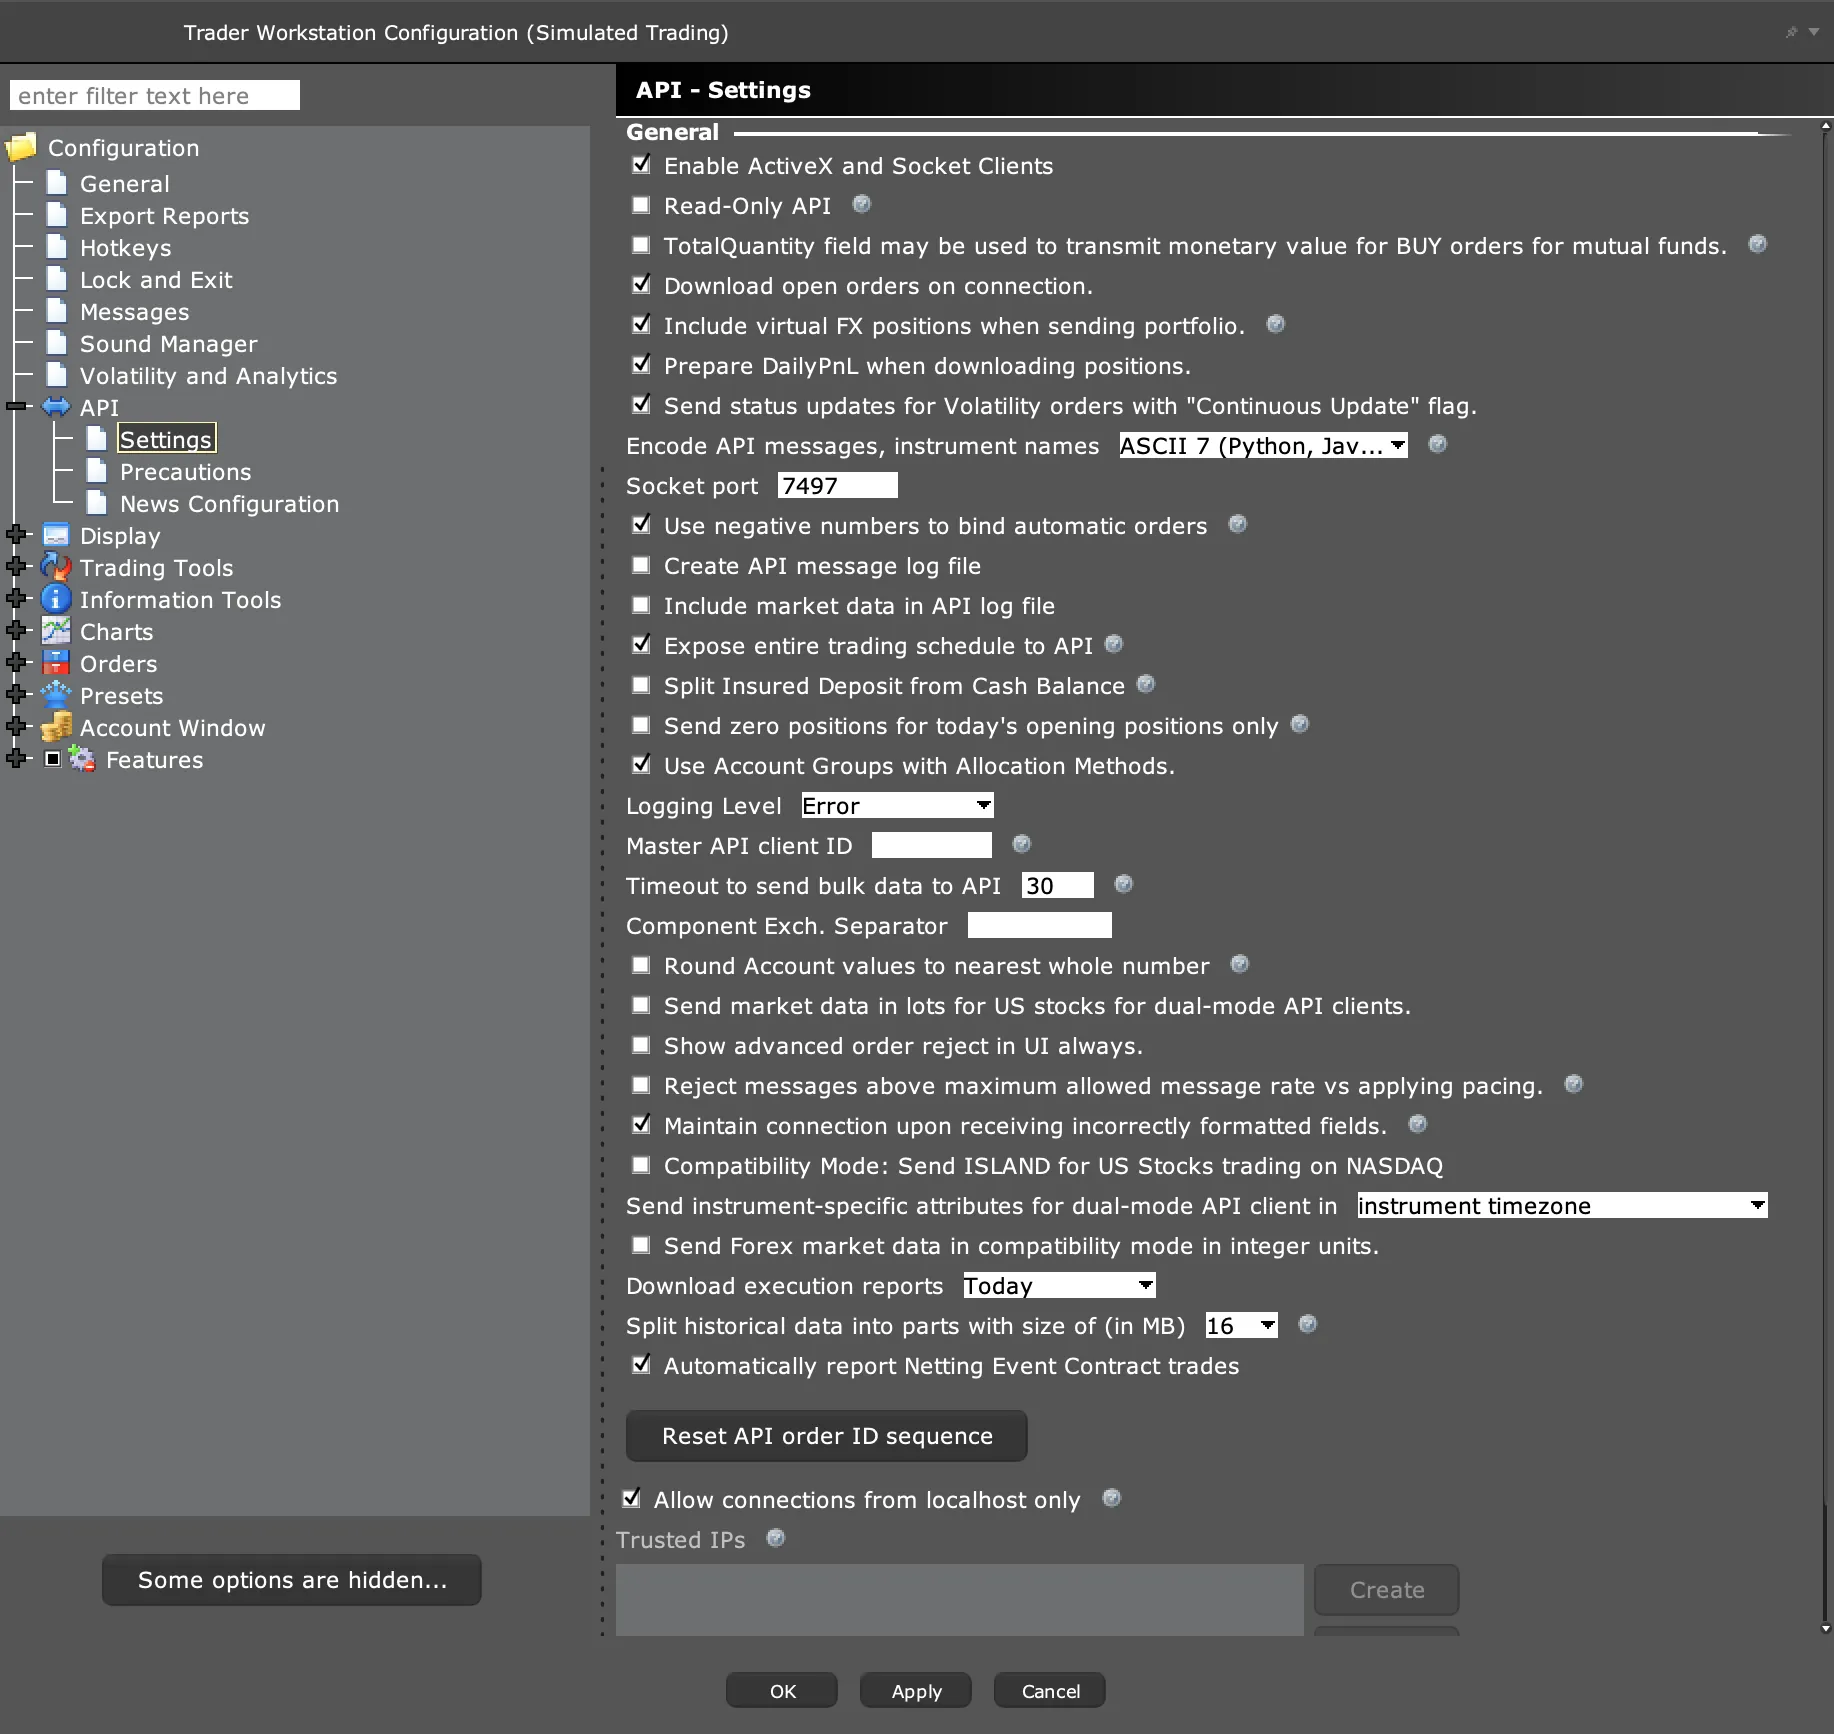Open the Account Window section icon
The height and width of the screenshot is (1734, 1834).
[56, 727]
